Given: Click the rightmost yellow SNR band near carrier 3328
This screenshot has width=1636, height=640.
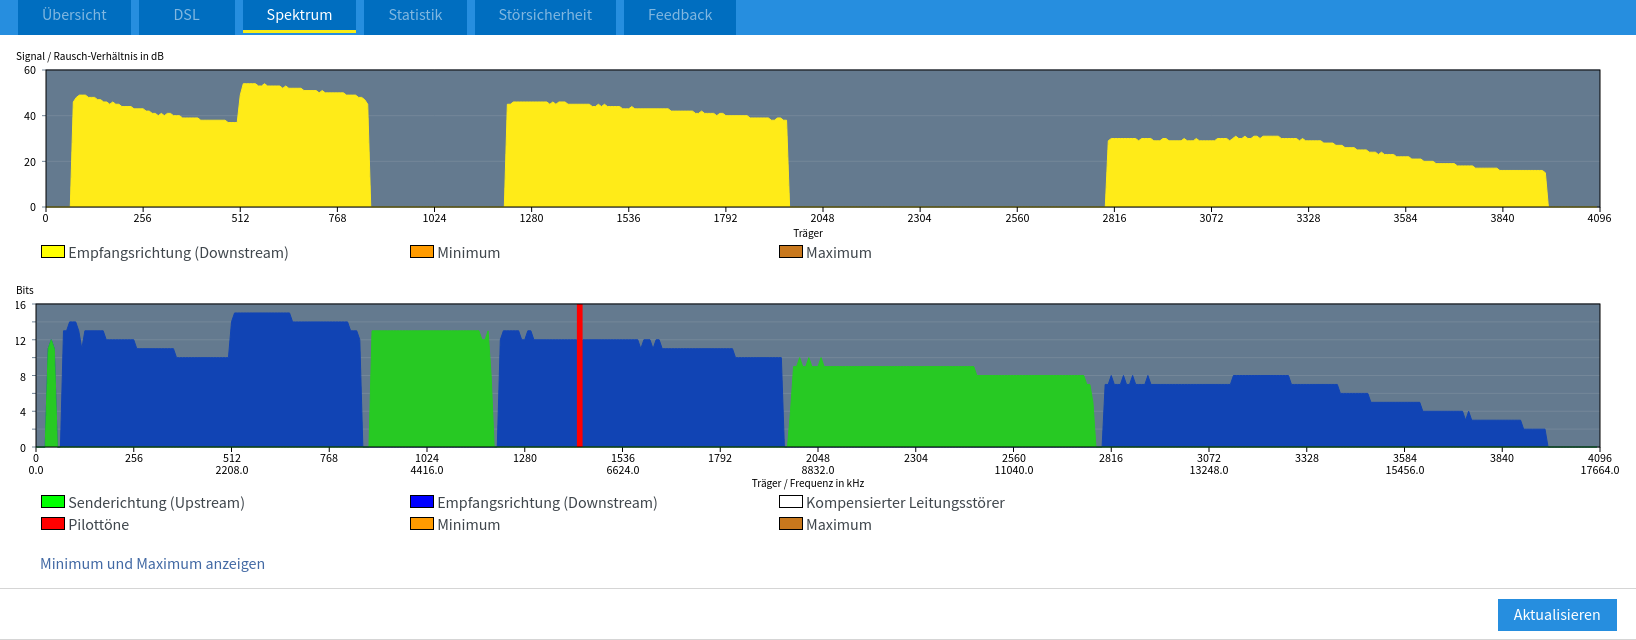Looking at the screenshot, I should pyautogui.click(x=1320, y=175).
